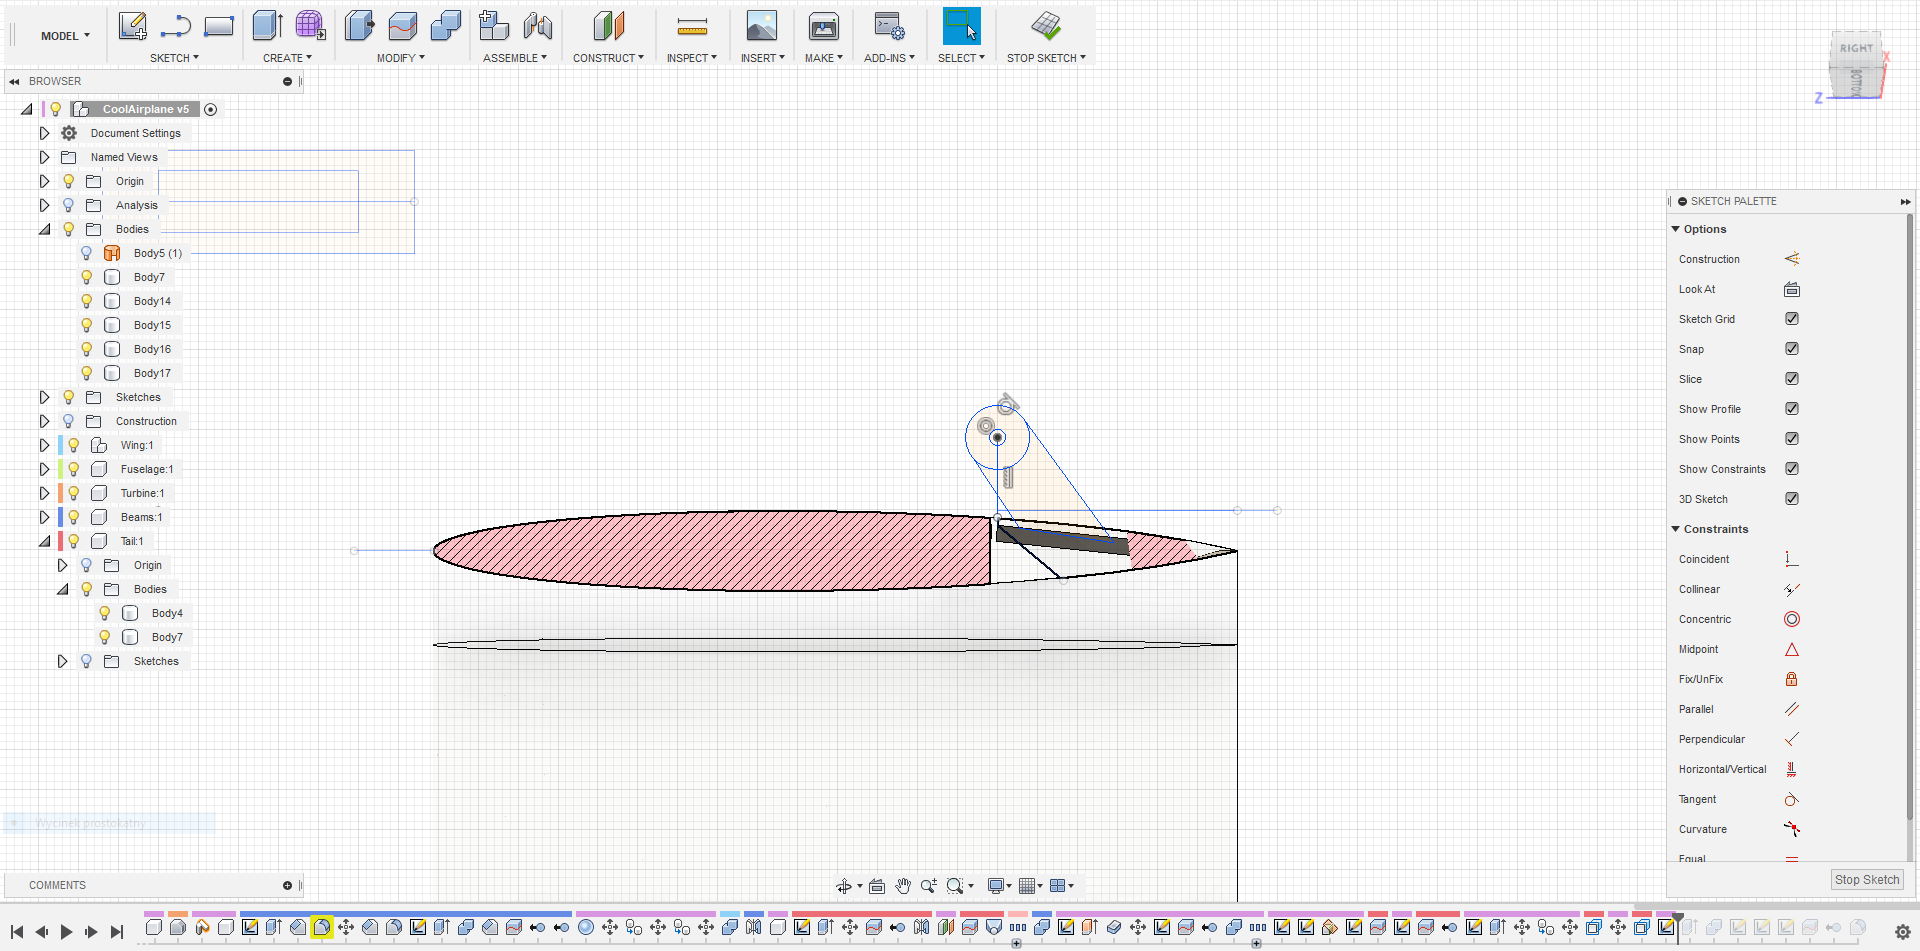1920x951 pixels.
Task: Toggle the Snap checkbox
Action: tap(1792, 349)
